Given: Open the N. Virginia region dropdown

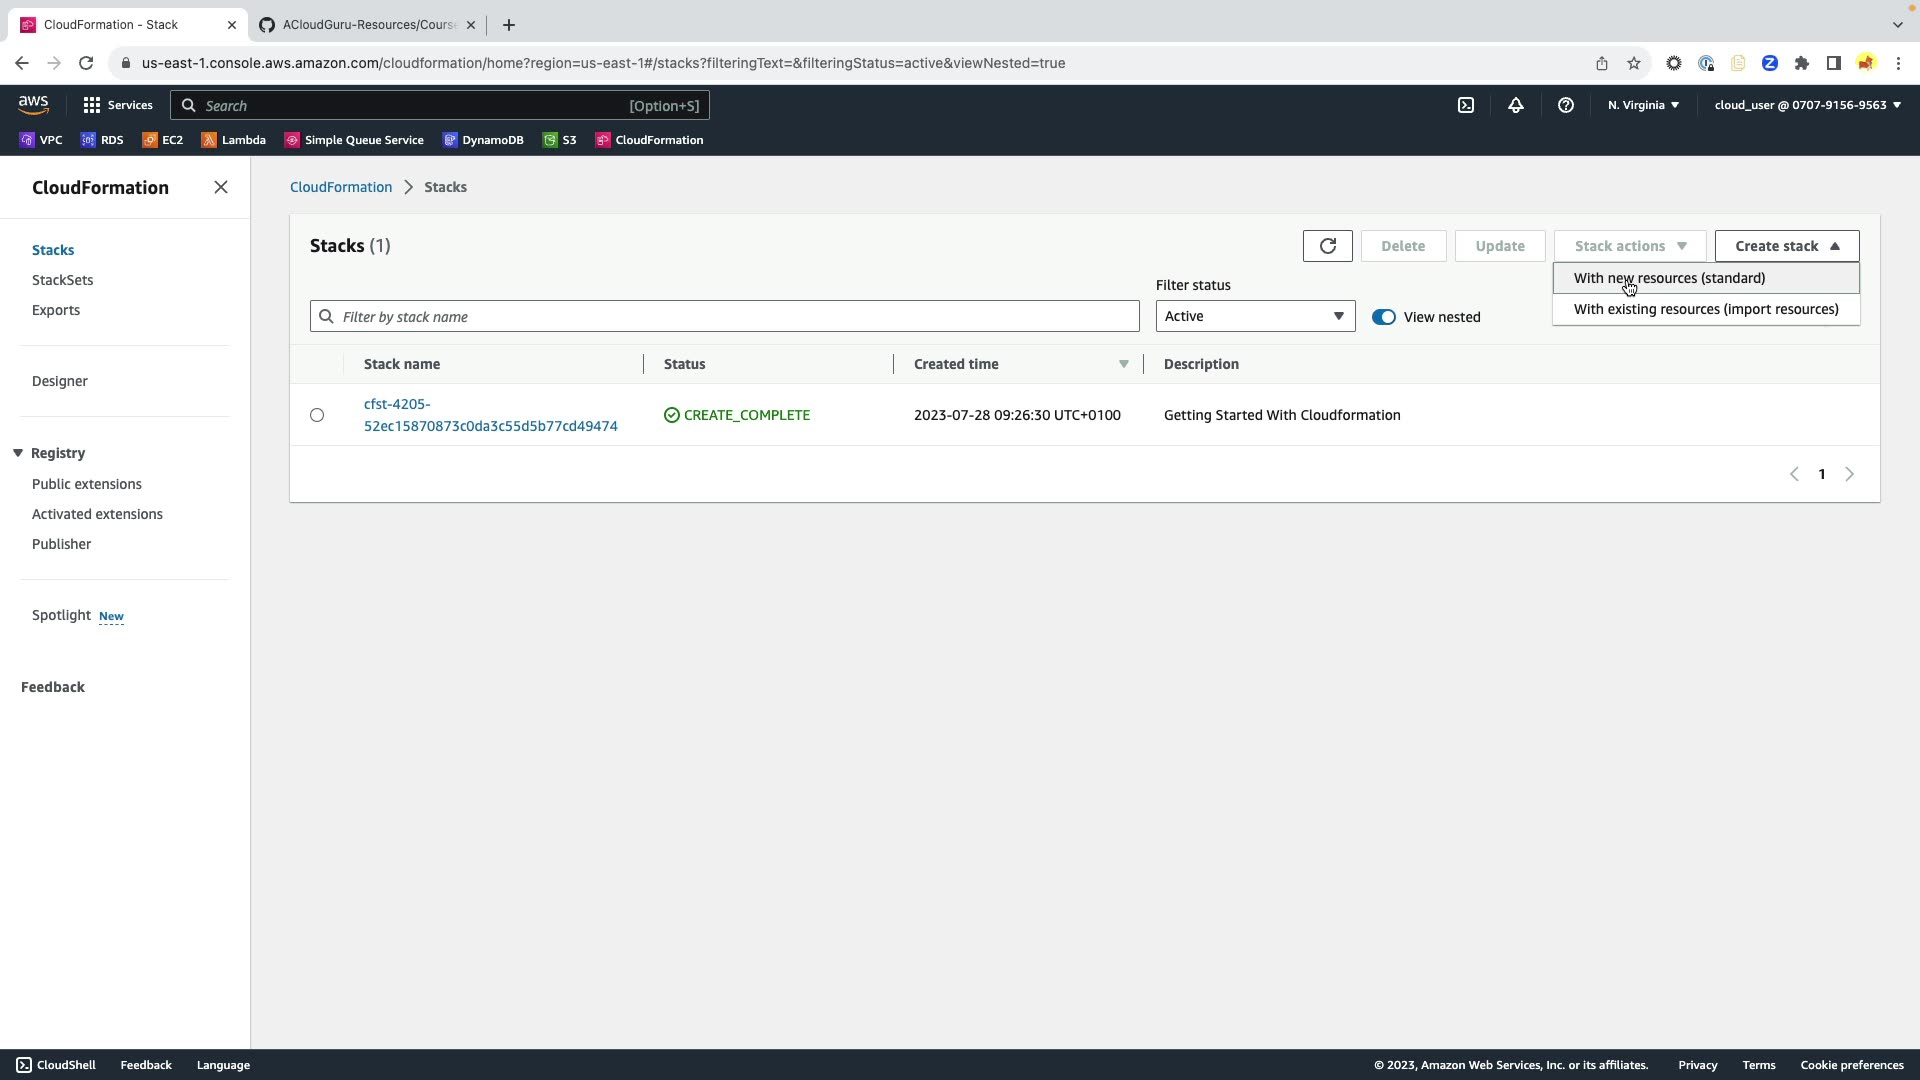Looking at the screenshot, I should tap(1643, 105).
